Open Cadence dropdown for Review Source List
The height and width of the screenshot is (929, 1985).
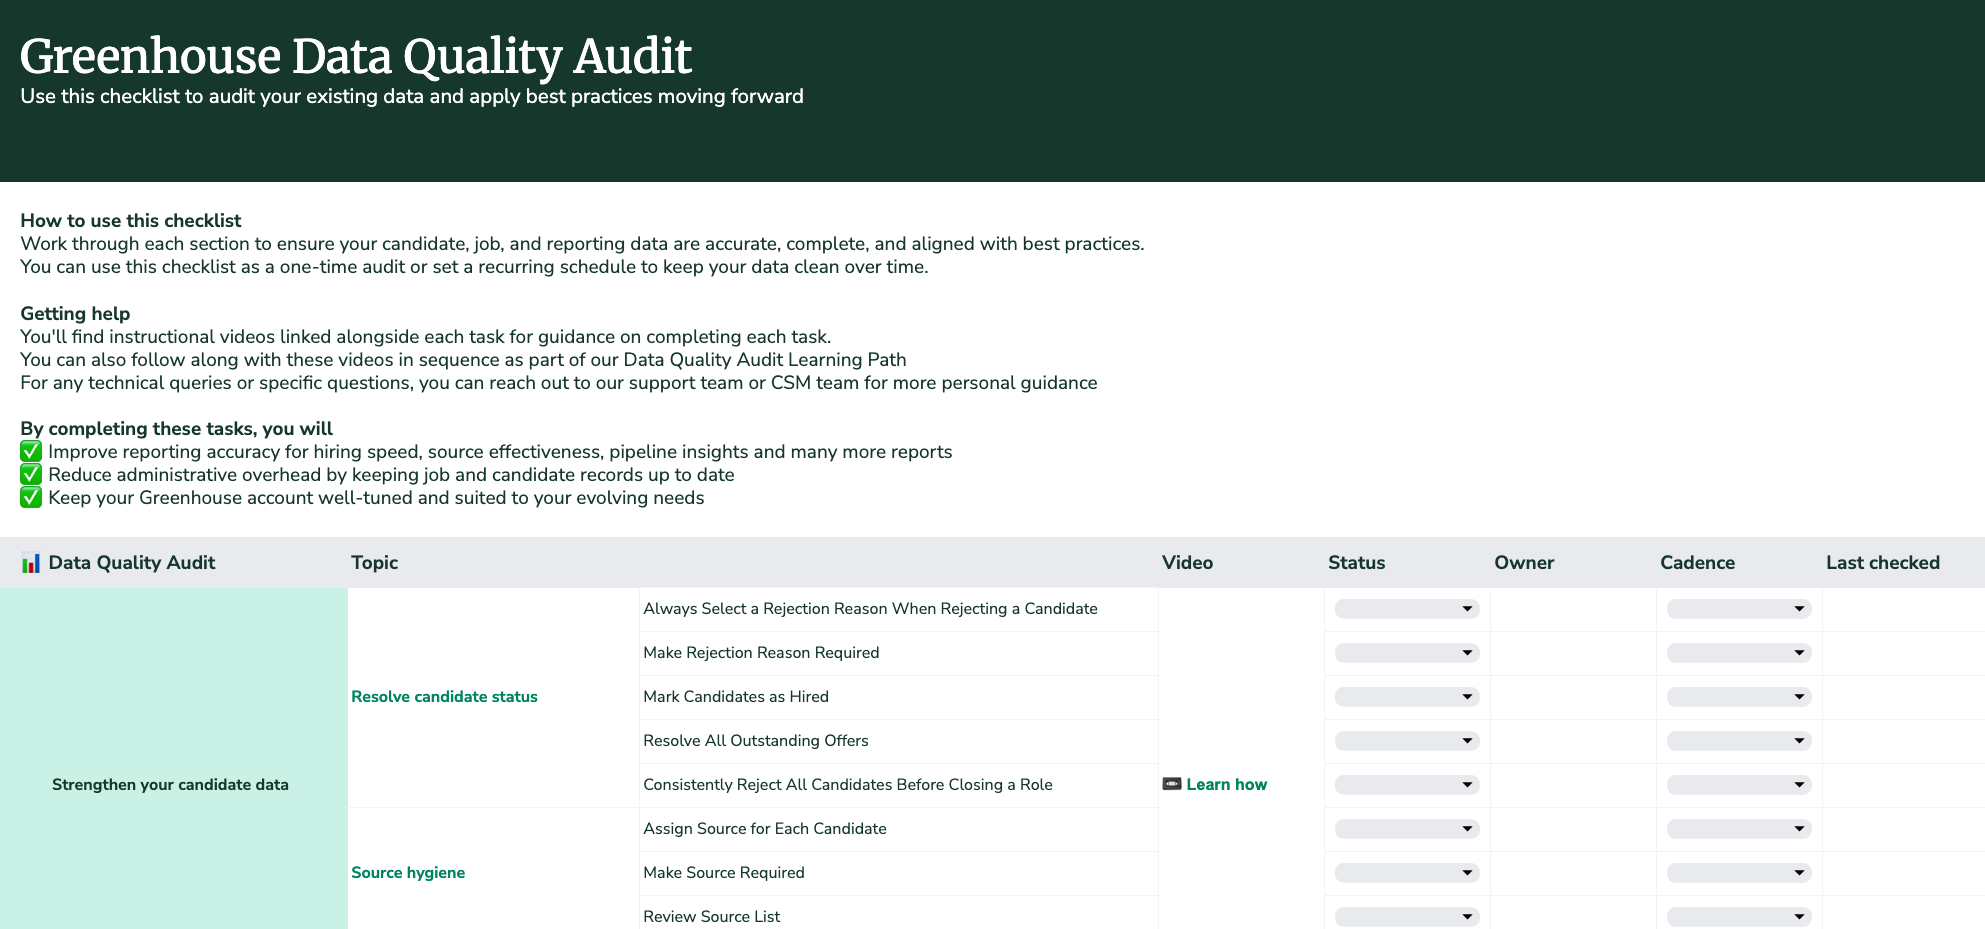1738,917
